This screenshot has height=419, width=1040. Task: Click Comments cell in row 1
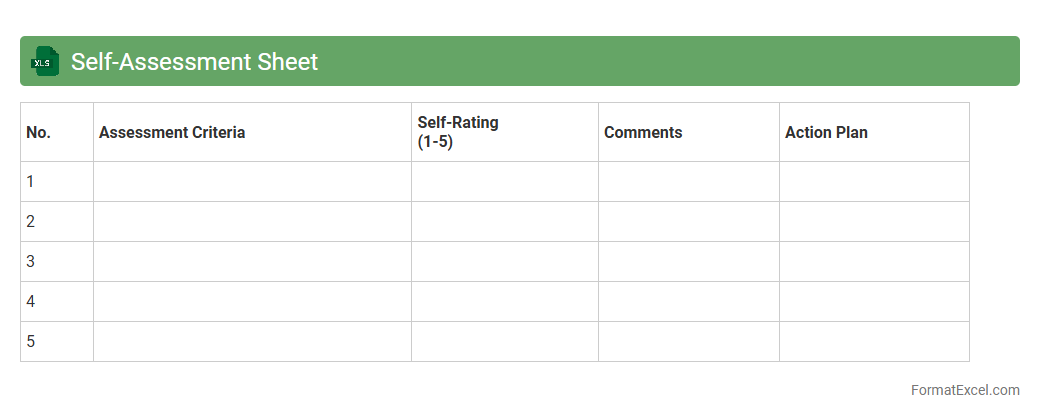pyautogui.click(x=688, y=182)
